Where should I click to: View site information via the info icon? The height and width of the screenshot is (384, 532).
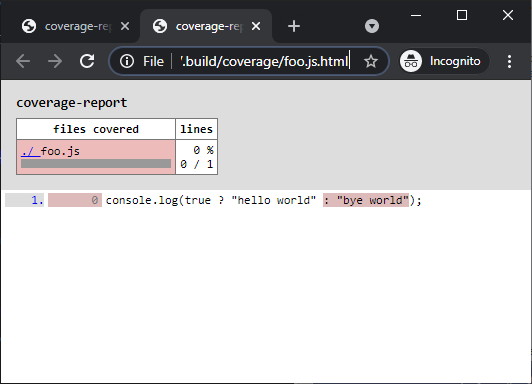127,61
